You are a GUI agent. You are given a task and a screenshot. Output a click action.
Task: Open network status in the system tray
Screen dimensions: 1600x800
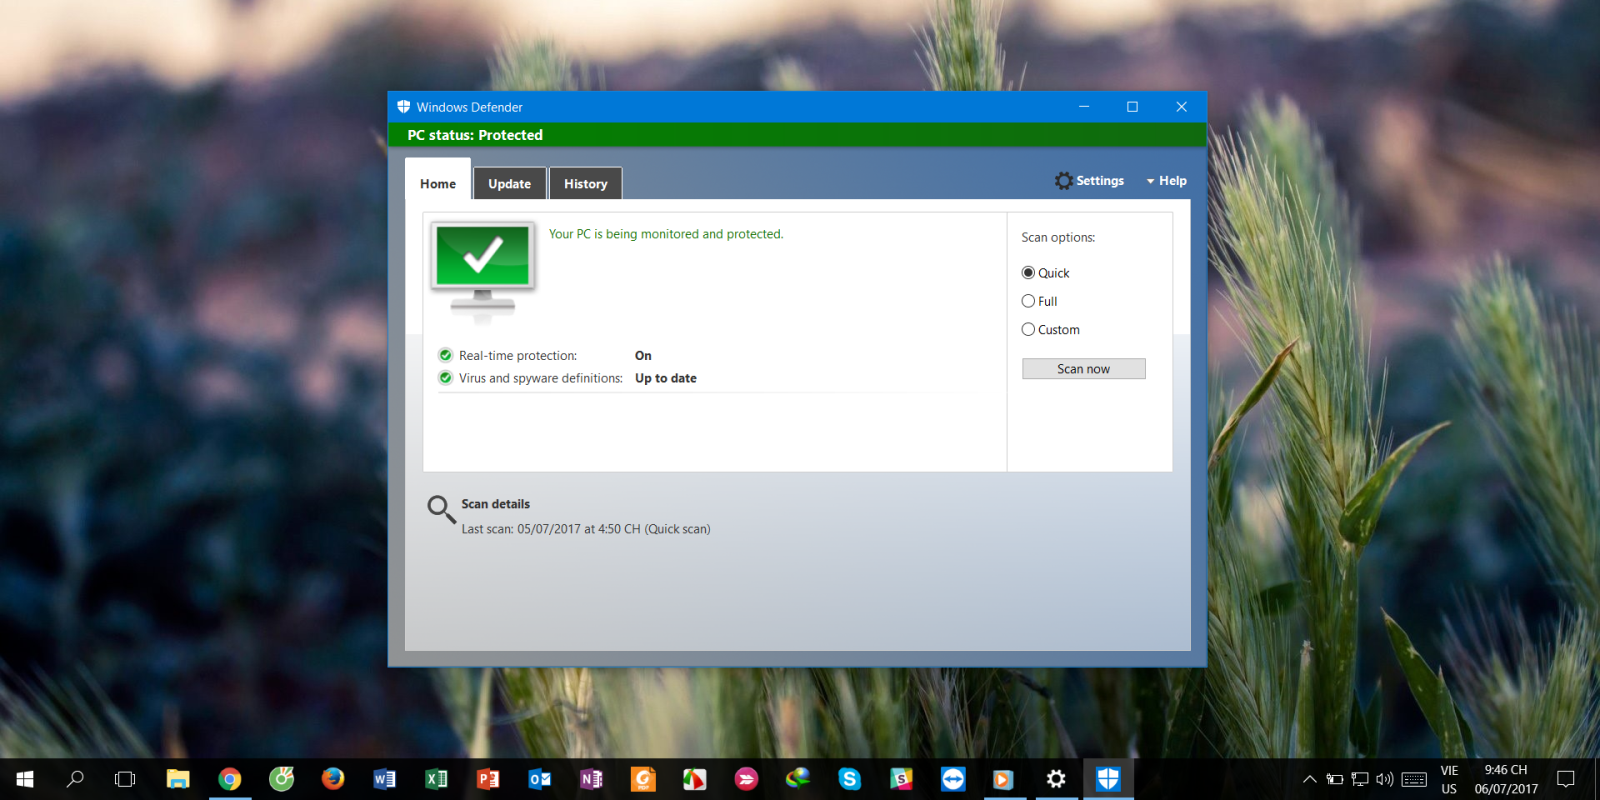pos(1360,779)
